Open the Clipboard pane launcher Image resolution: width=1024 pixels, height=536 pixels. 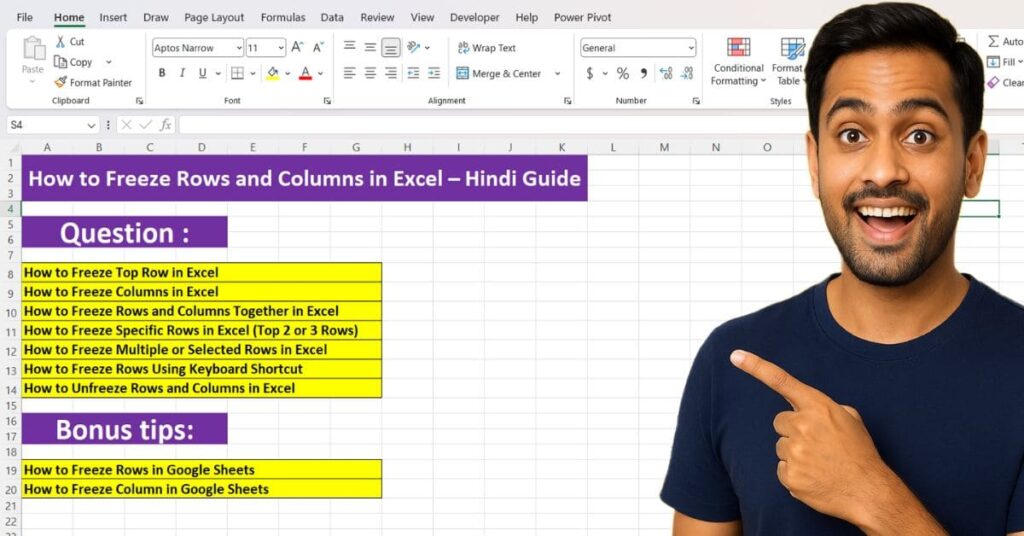pyautogui.click(x=139, y=101)
